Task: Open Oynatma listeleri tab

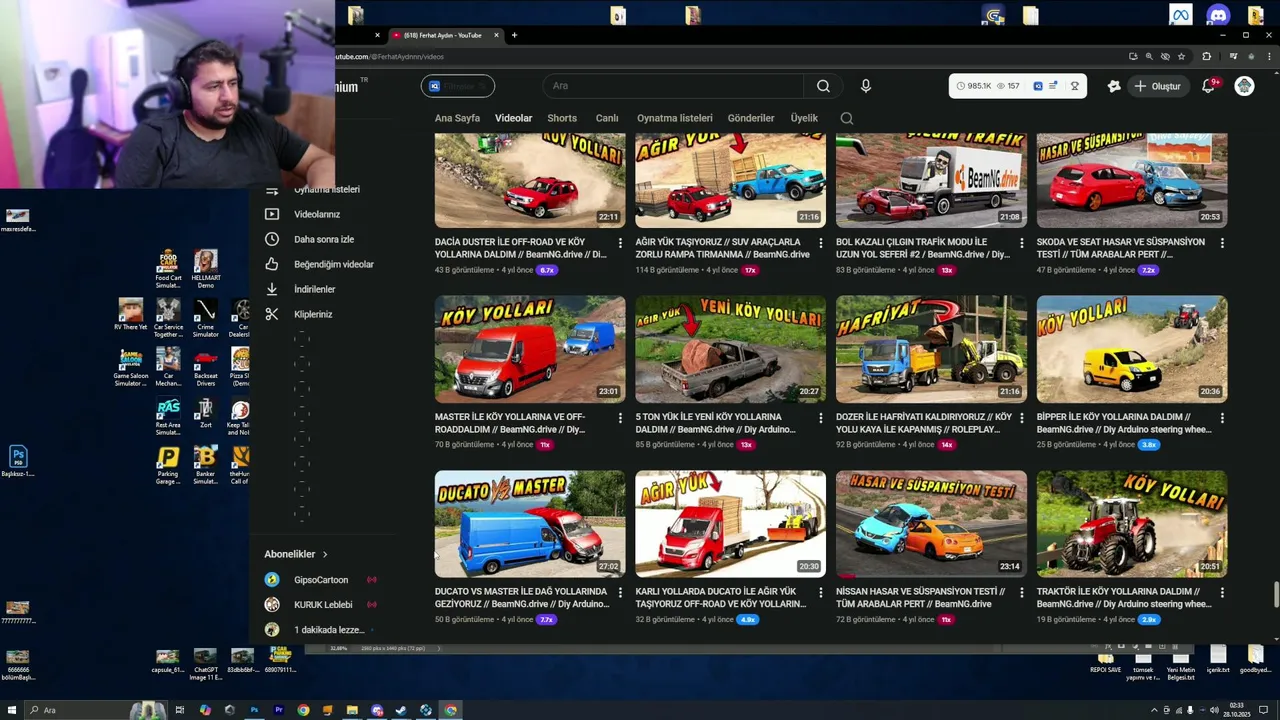Action: coord(675,118)
